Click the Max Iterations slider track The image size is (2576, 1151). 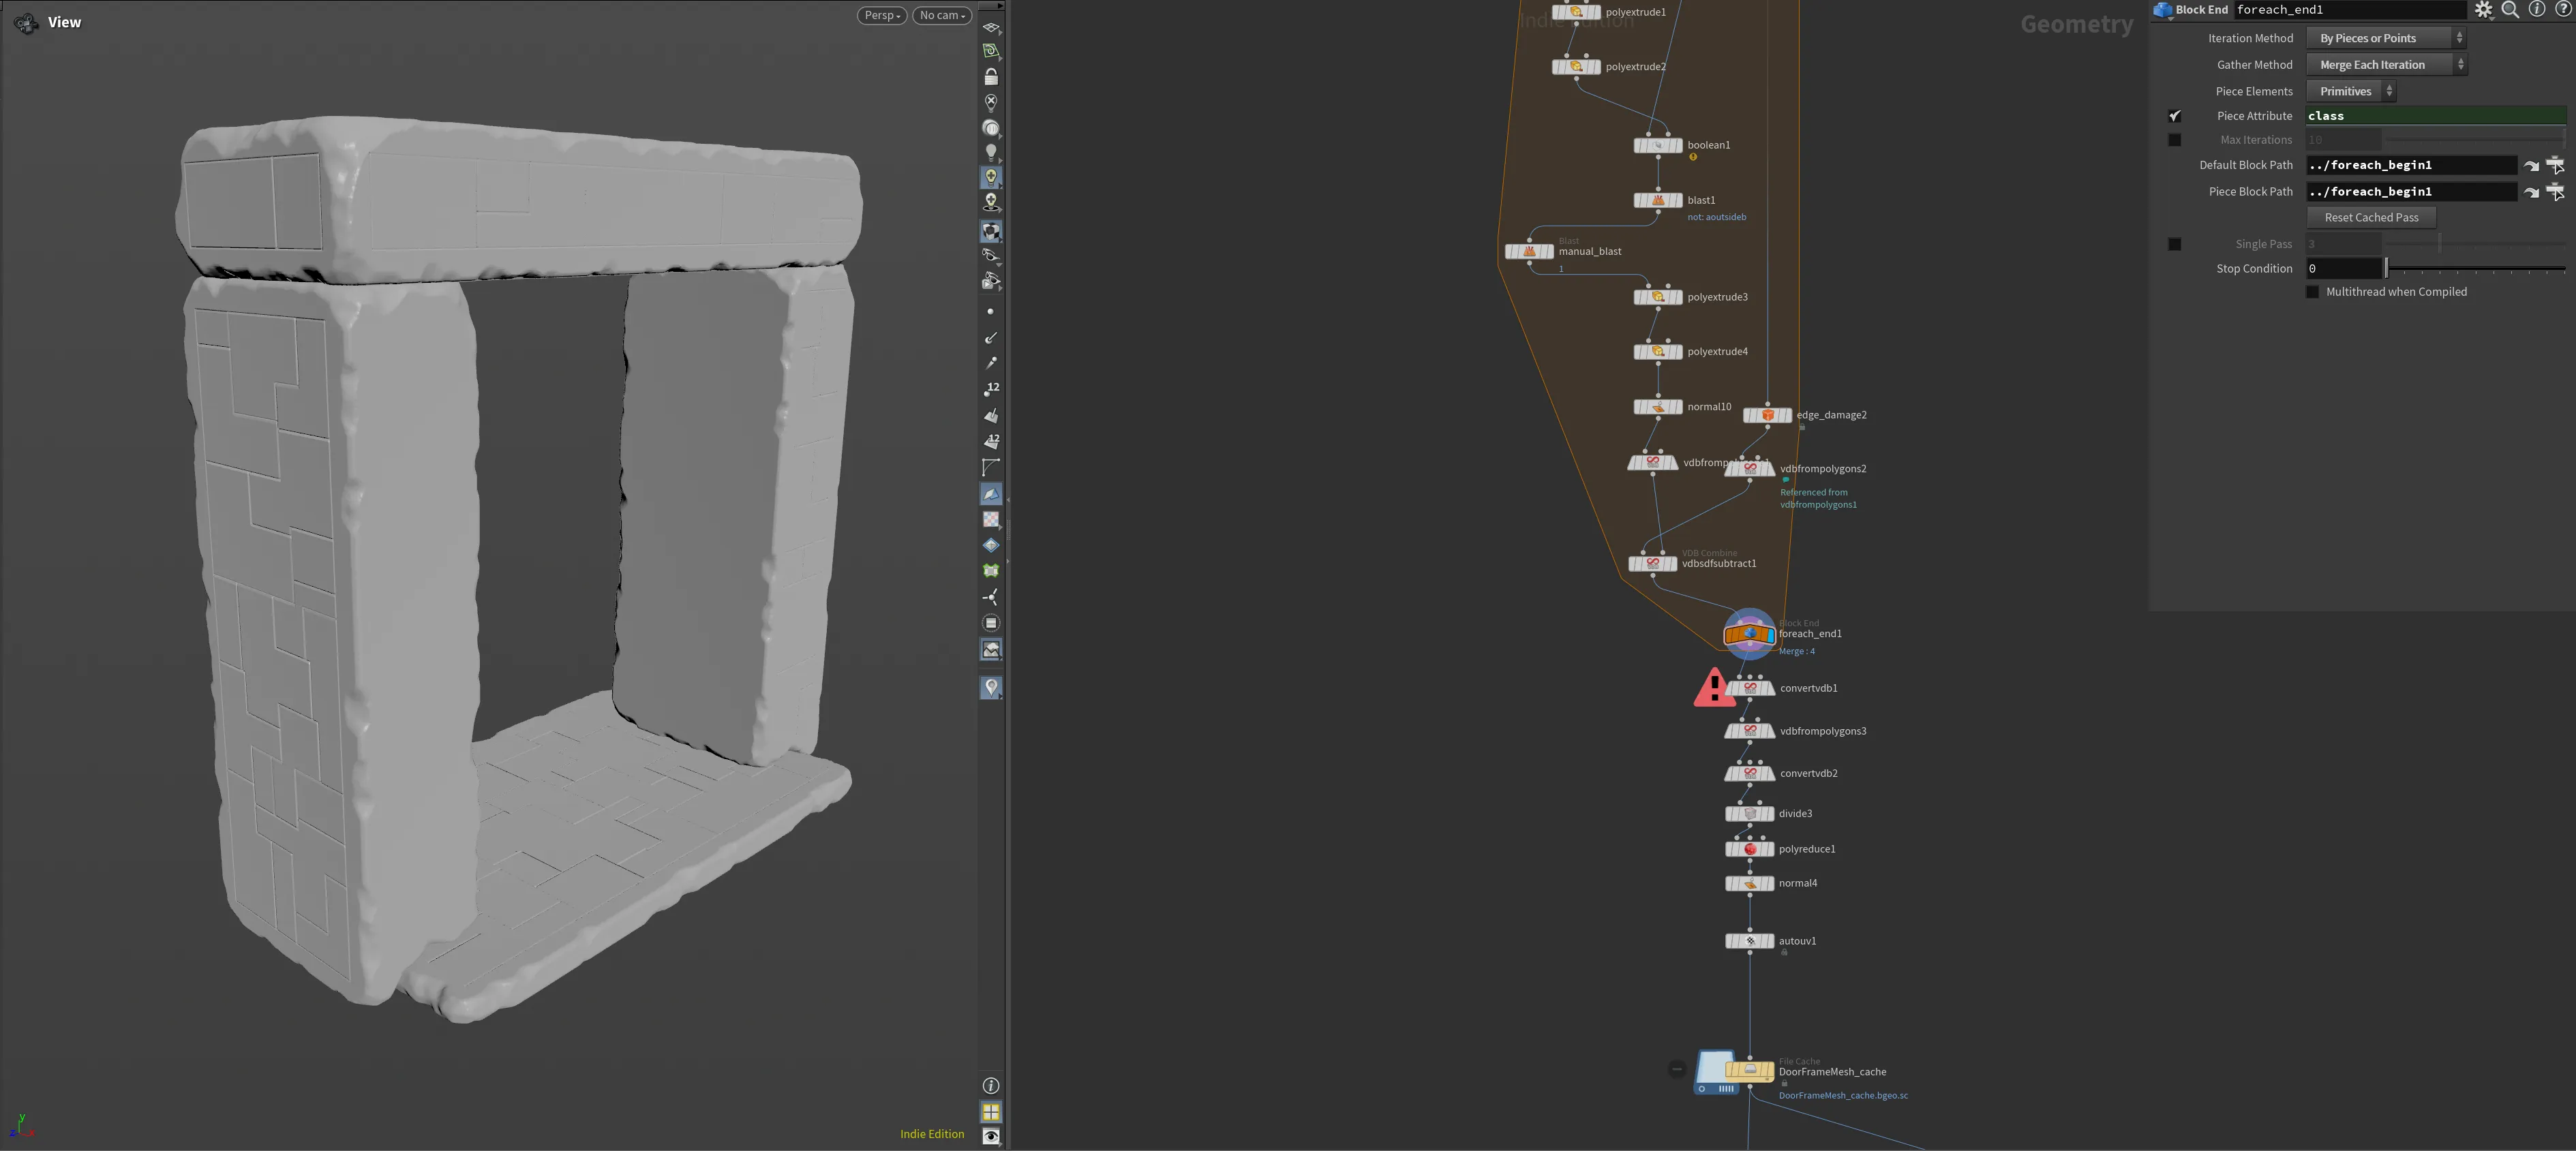coord(2476,140)
